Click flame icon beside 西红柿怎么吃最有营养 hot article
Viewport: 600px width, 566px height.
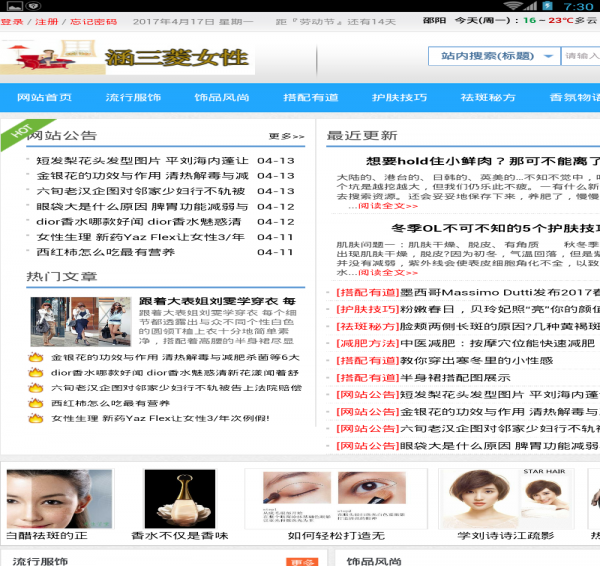click(36, 403)
